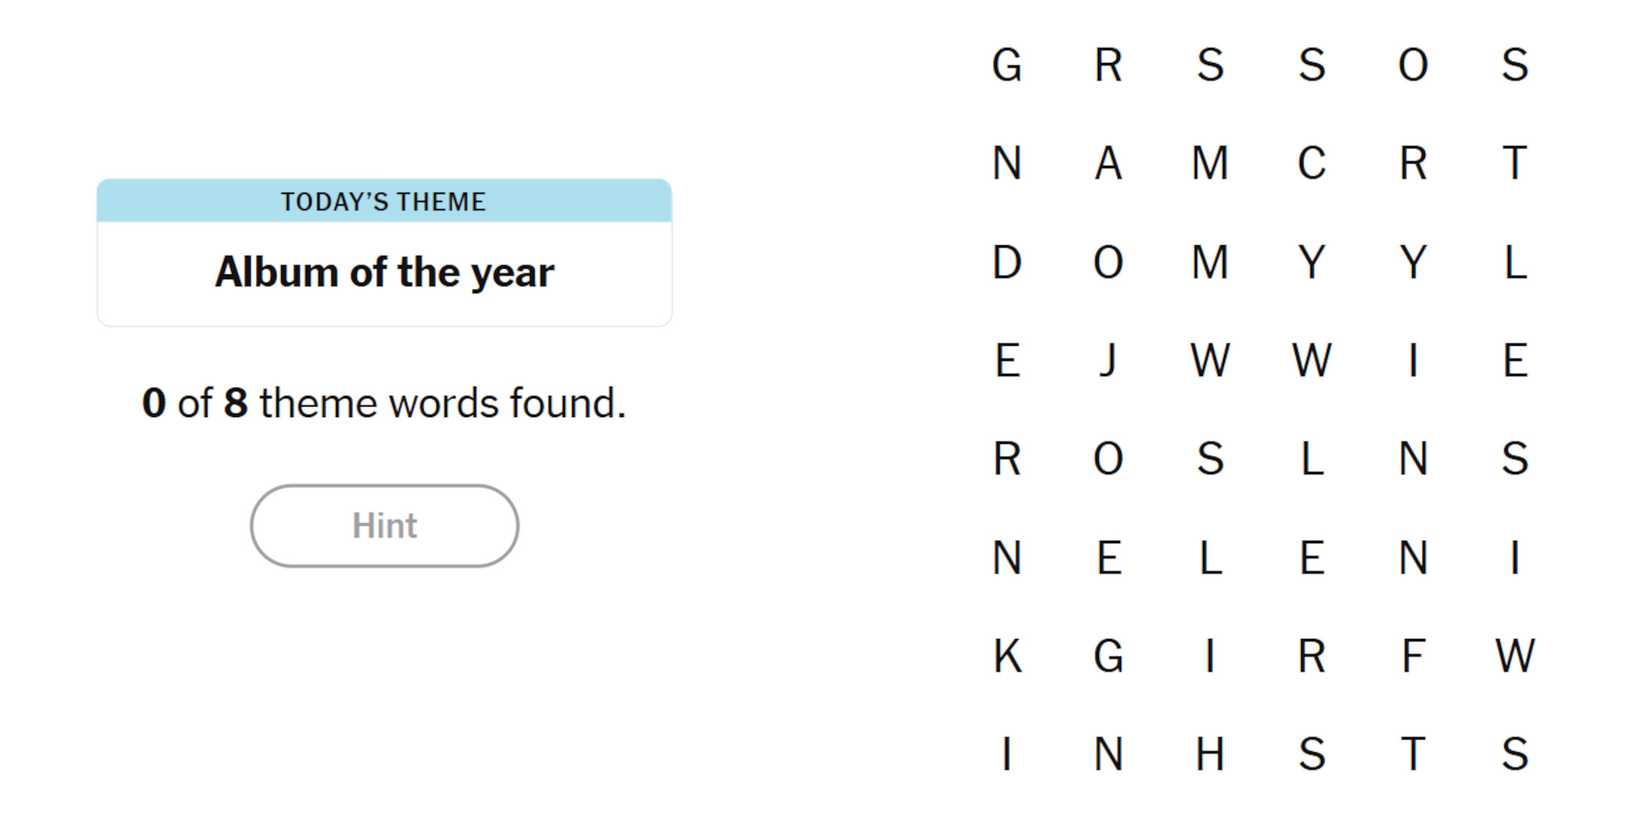Select the letter A in the grid
The width and height of the screenshot is (1650, 825).
[1108, 163]
